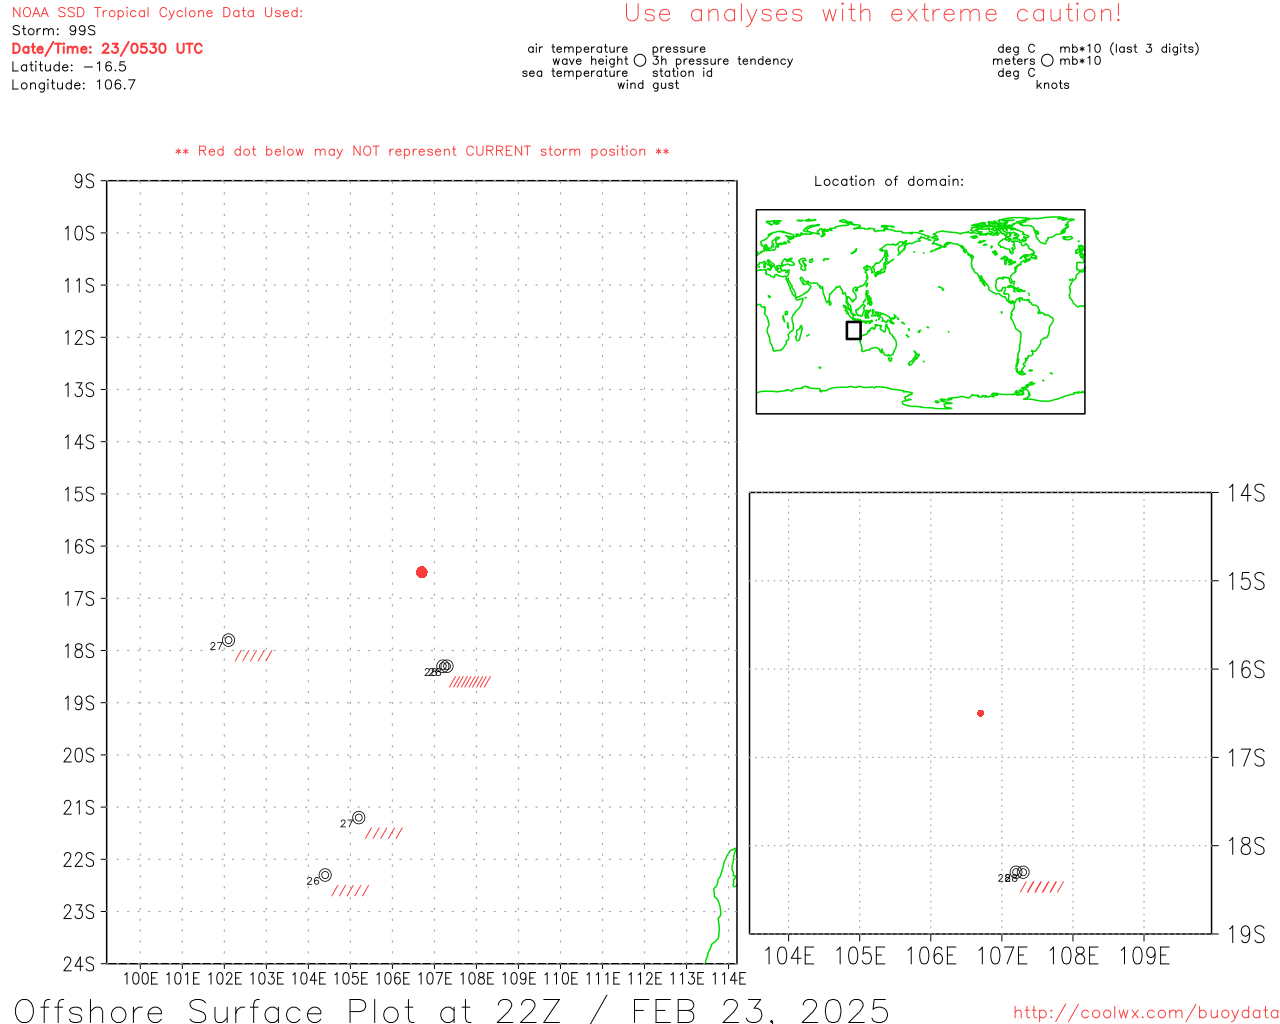Click the station model legend circle
The image size is (1280, 1024).
(640, 61)
